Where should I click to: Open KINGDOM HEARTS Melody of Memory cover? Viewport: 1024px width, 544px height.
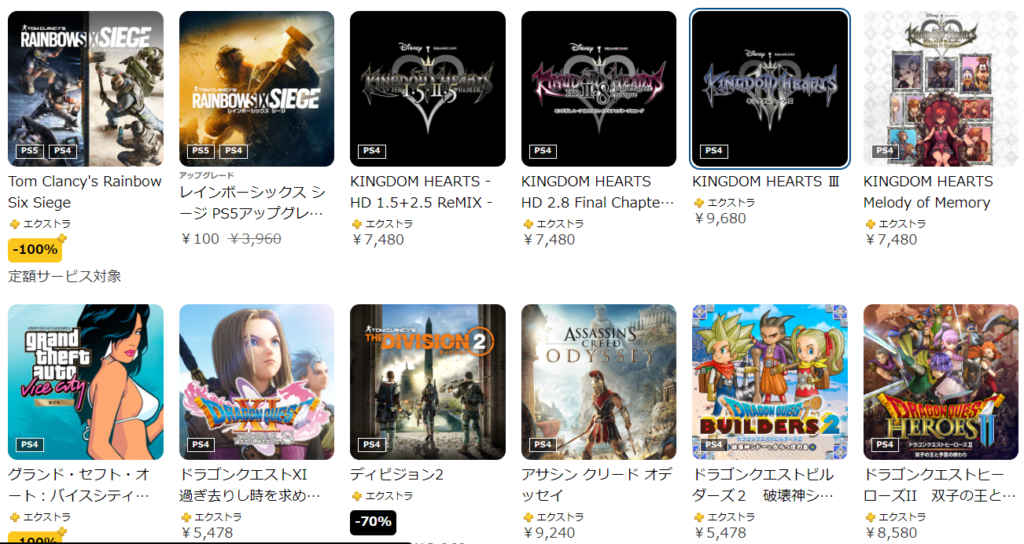coord(941,89)
